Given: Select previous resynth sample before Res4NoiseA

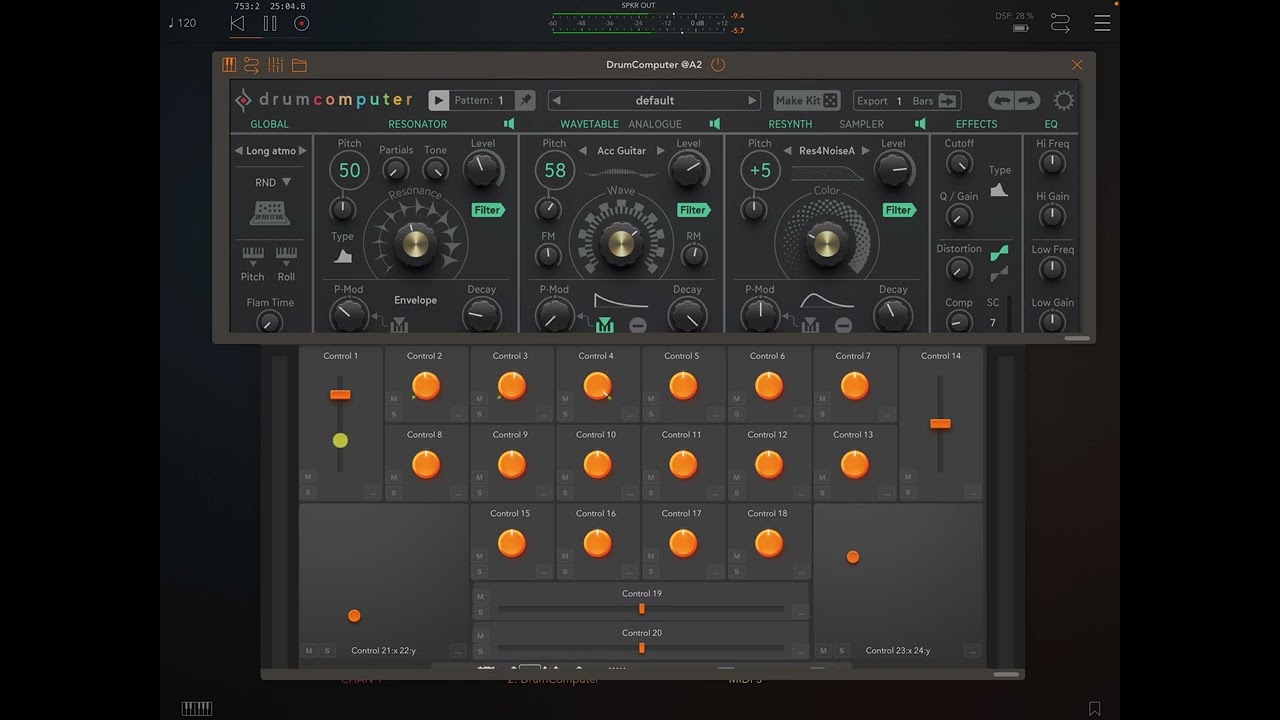Looking at the screenshot, I should [788, 151].
